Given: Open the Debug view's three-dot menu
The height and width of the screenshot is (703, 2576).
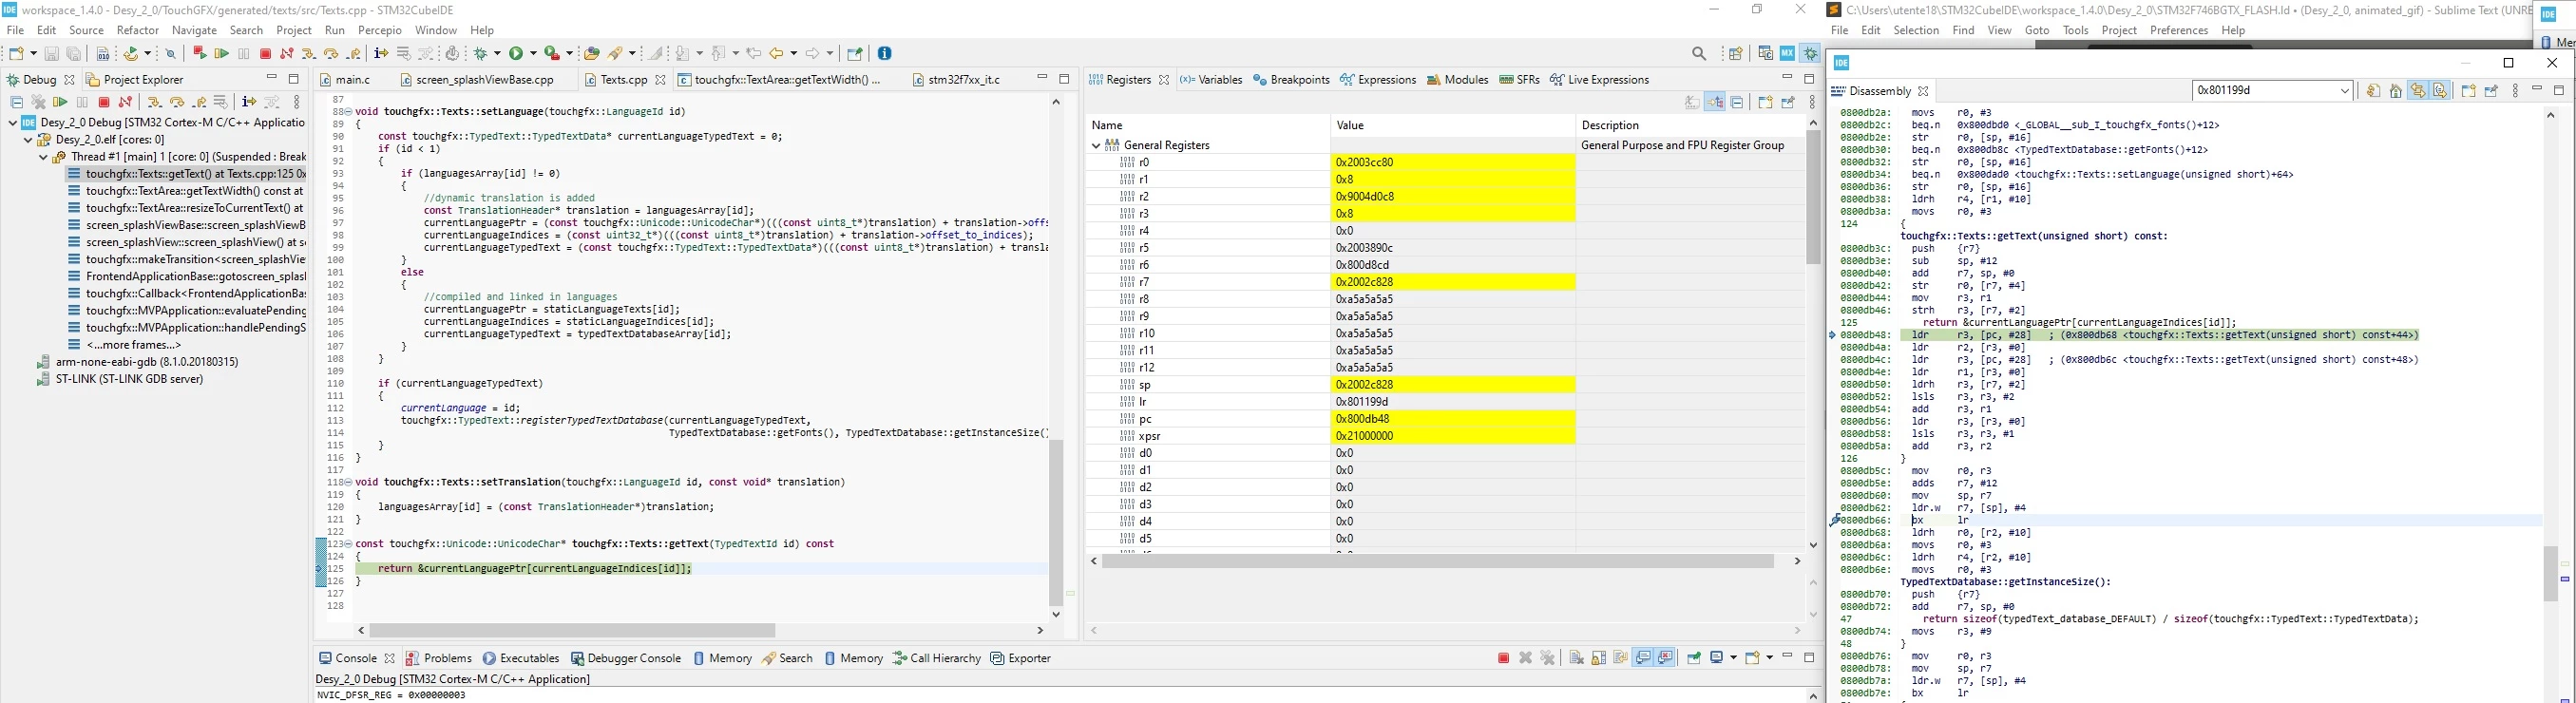Looking at the screenshot, I should (297, 102).
